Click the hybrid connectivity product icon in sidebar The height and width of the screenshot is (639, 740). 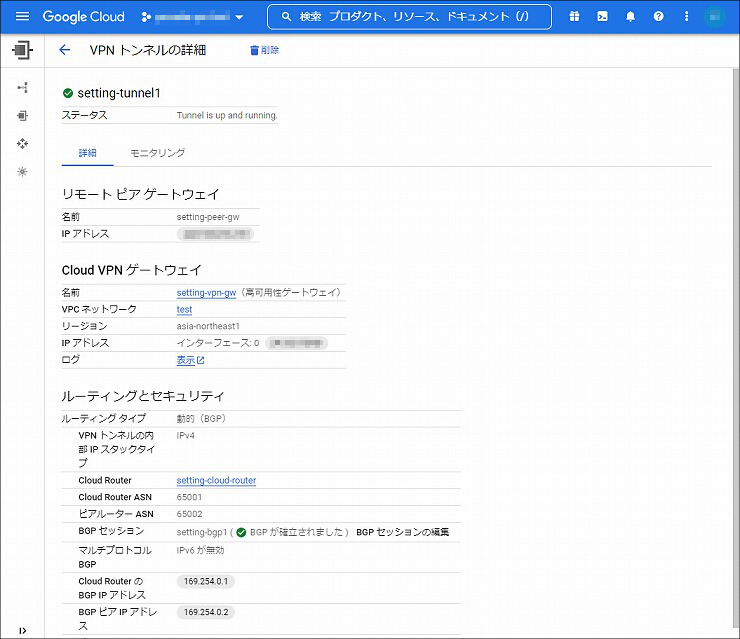(x=22, y=50)
